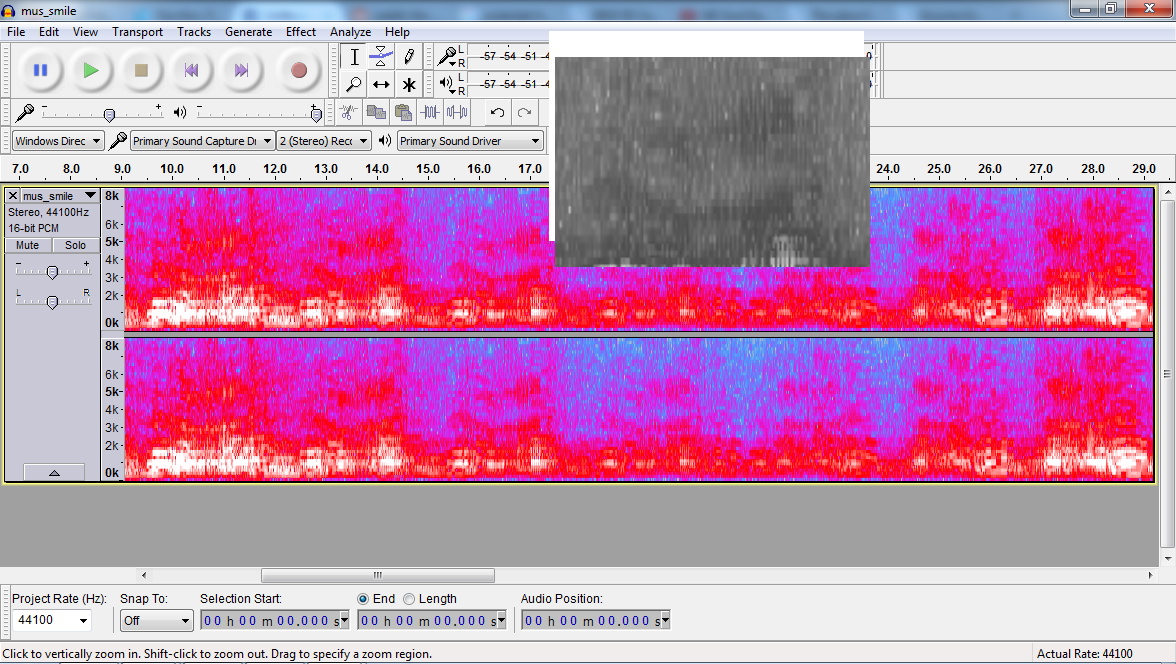Open the End time format dropdown
This screenshot has height=664, width=1176.
[502, 620]
